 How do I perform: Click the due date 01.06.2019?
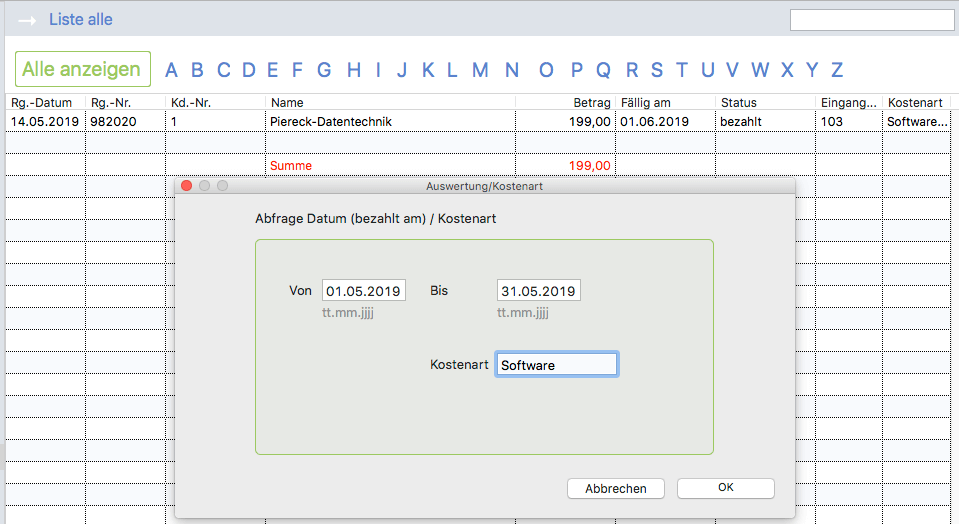point(665,122)
